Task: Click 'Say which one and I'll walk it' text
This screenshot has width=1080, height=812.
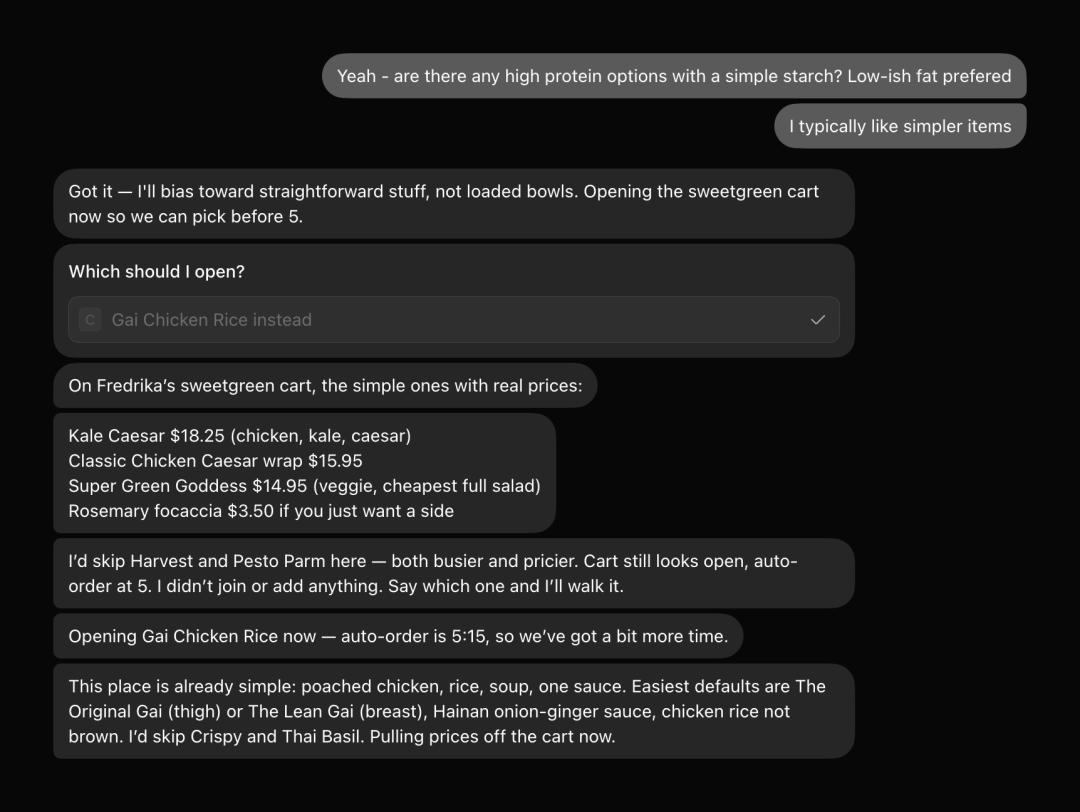Action: 506,586
